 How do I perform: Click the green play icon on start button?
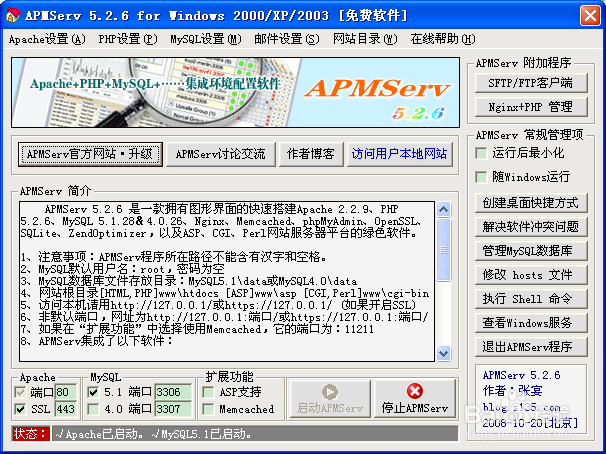[330, 392]
